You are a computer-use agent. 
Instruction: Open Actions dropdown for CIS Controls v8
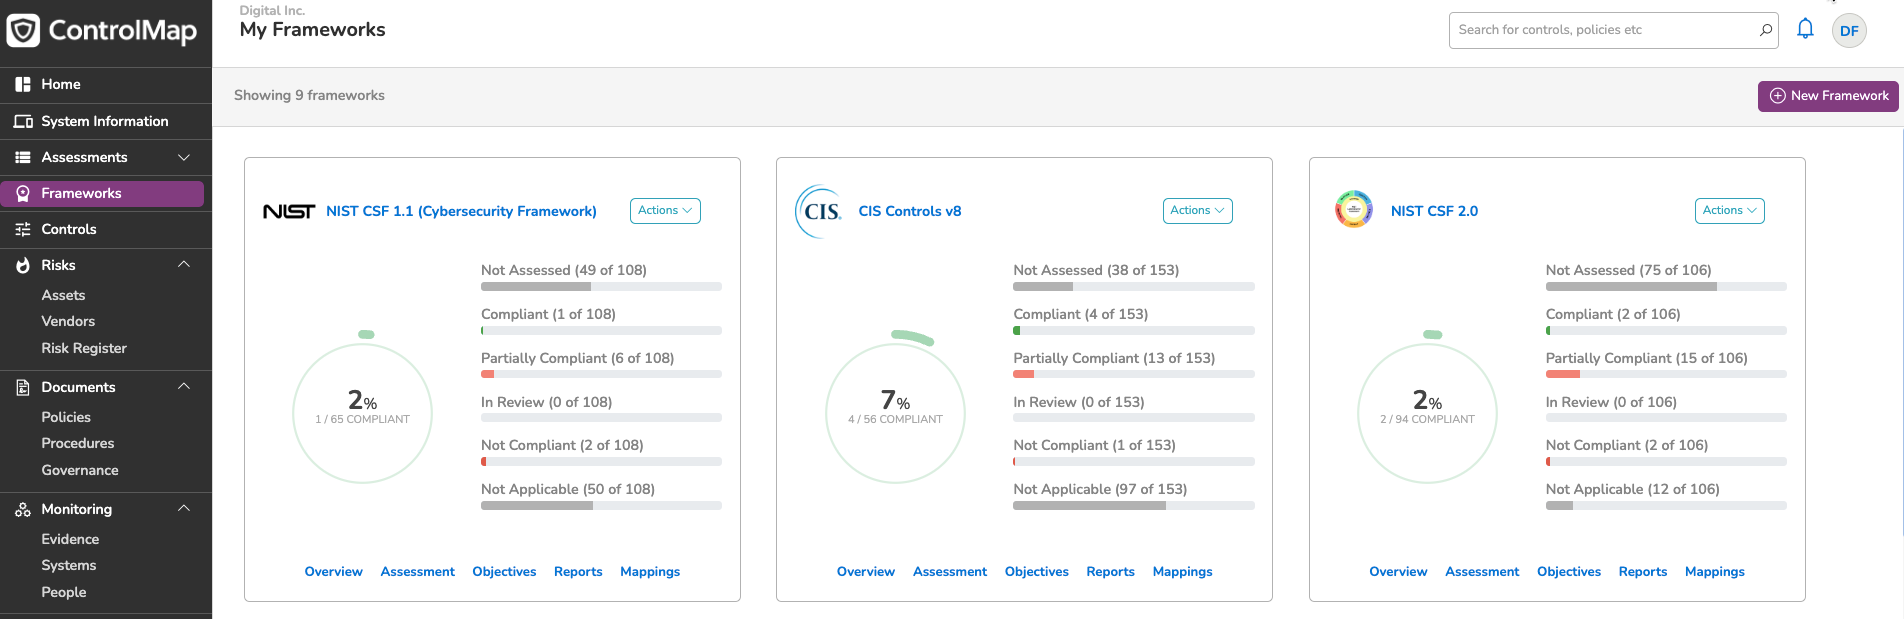1197,211
